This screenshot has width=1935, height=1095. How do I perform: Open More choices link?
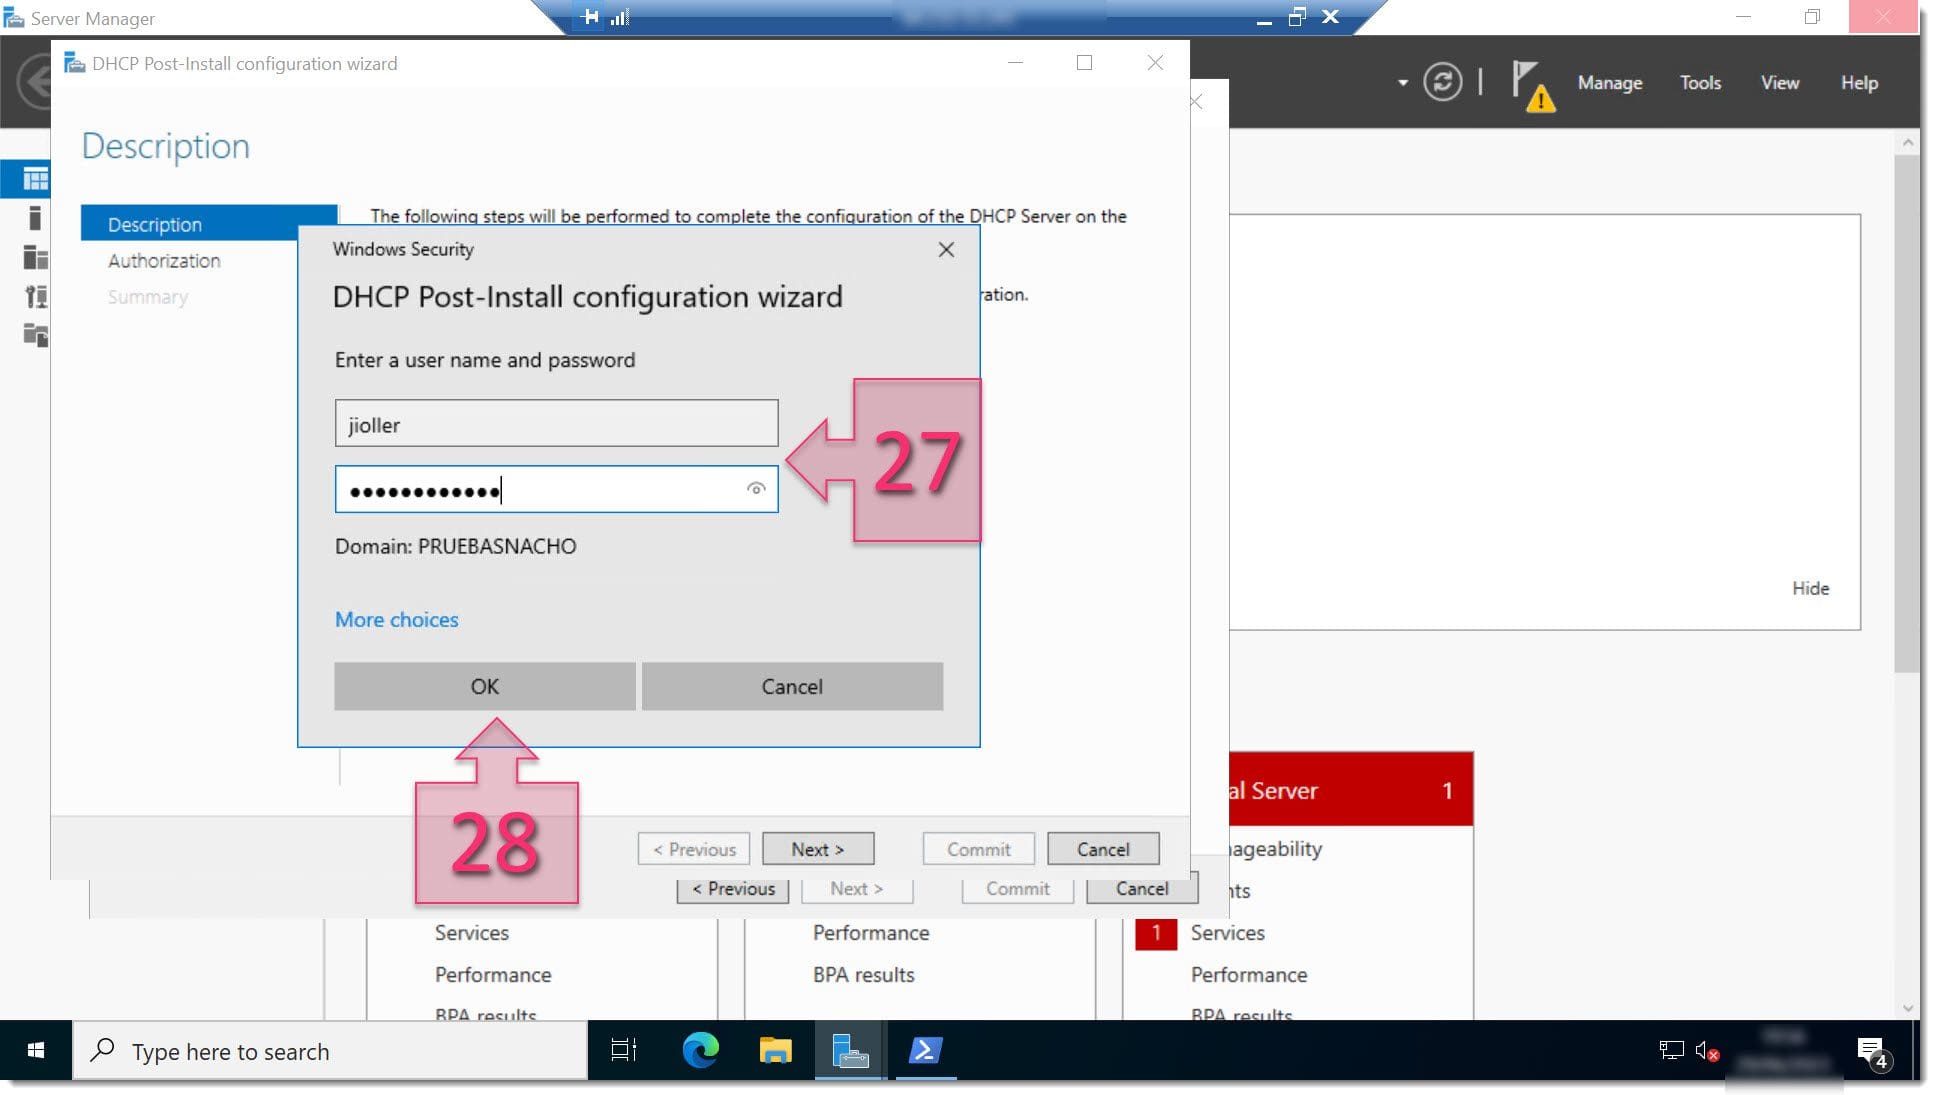(396, 619)
